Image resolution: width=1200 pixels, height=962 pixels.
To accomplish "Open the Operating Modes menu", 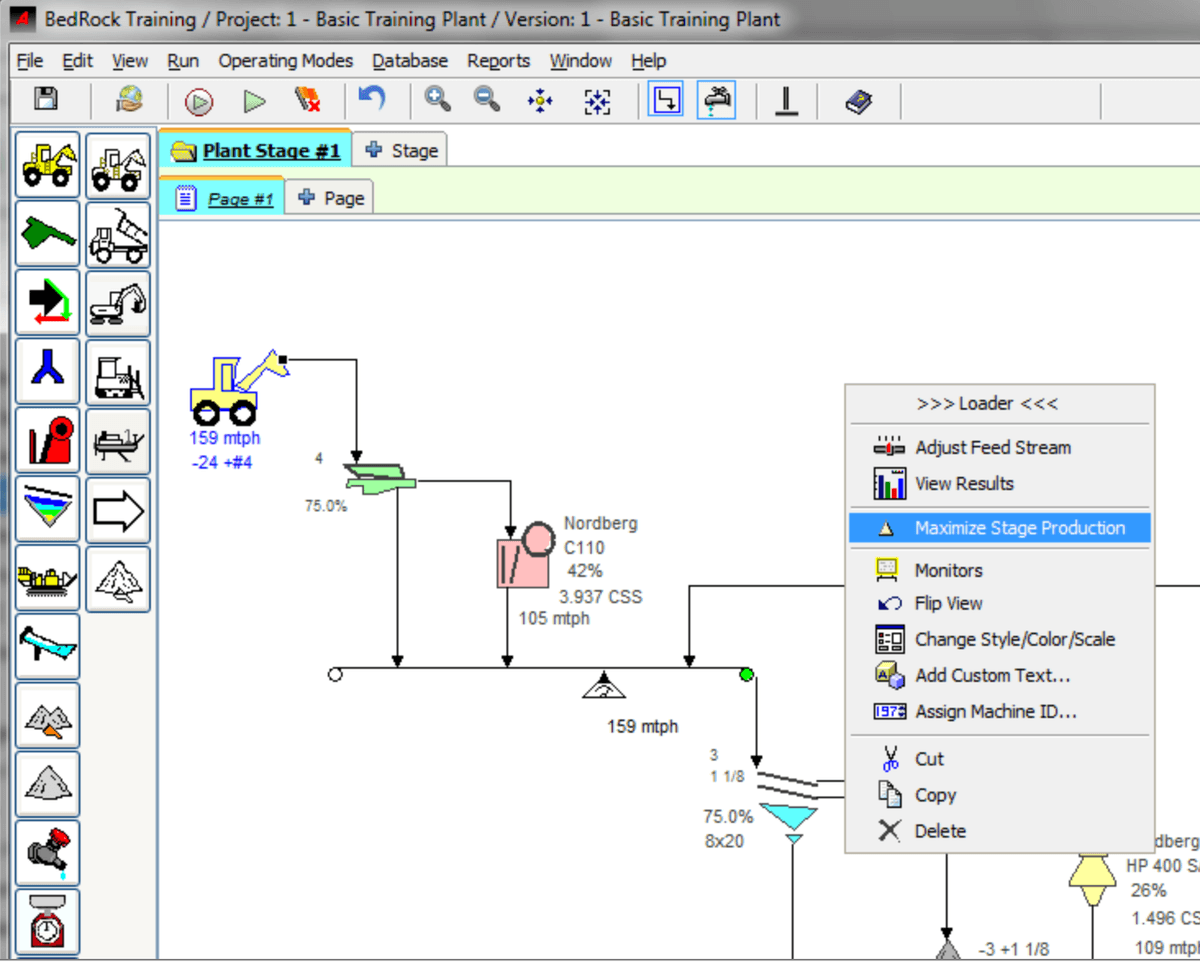I will click(285, 61).
